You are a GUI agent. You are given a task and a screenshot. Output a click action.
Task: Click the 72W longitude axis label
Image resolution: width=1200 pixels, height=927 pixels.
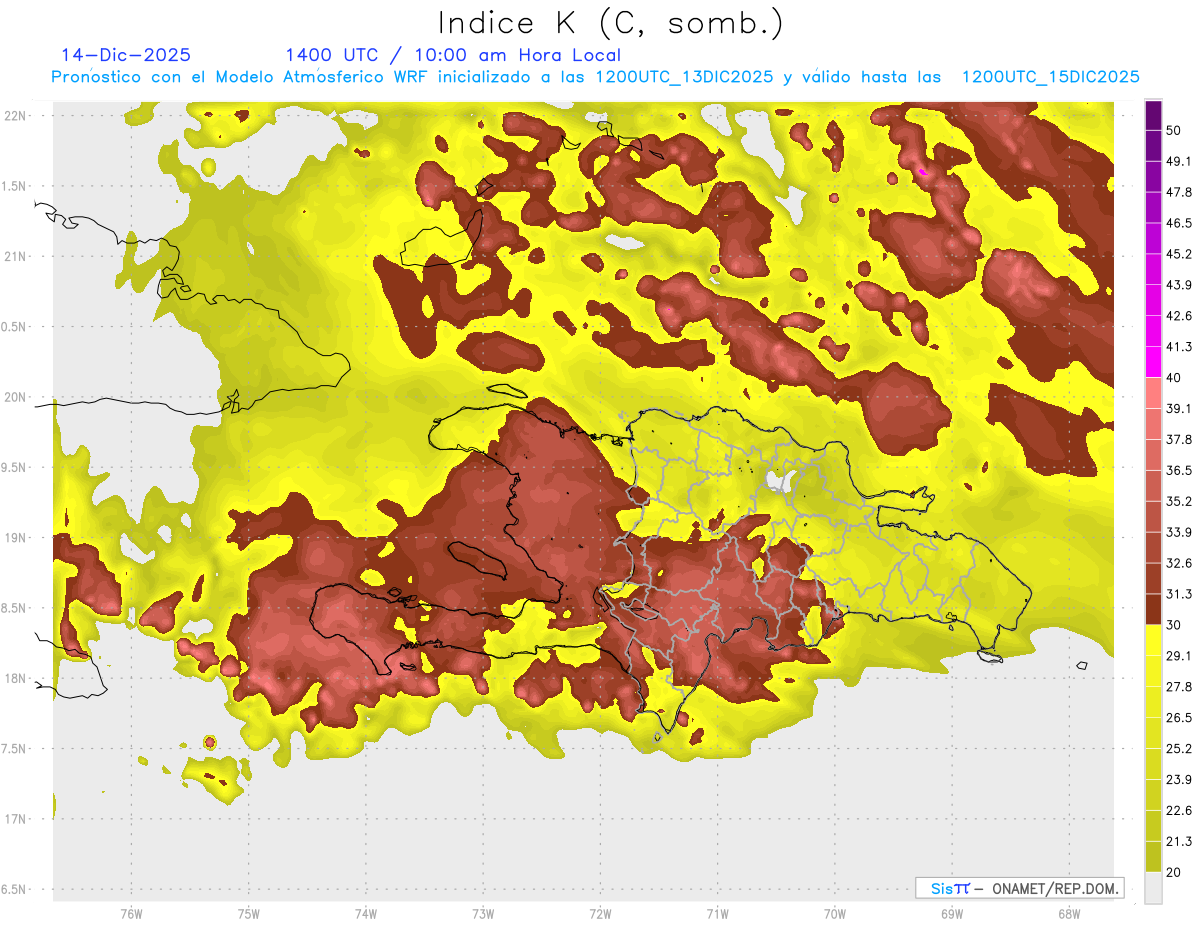click(600, 913)
